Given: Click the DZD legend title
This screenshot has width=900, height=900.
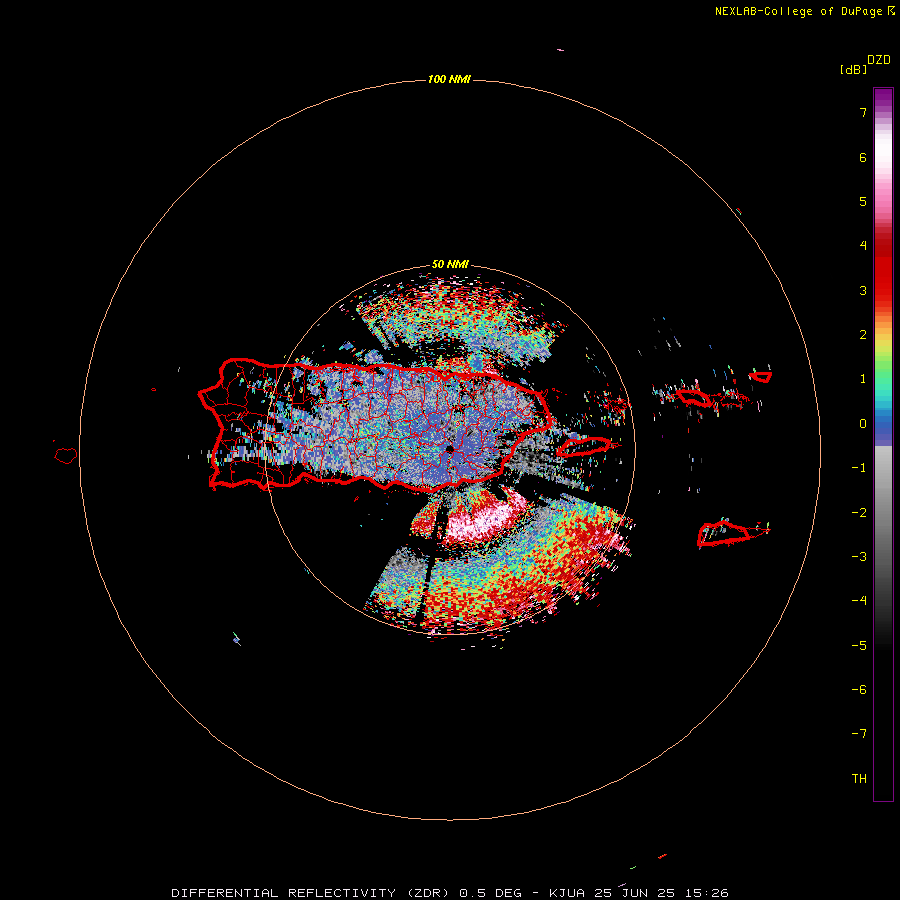Looking at the screenshot, I should [879, 60].
